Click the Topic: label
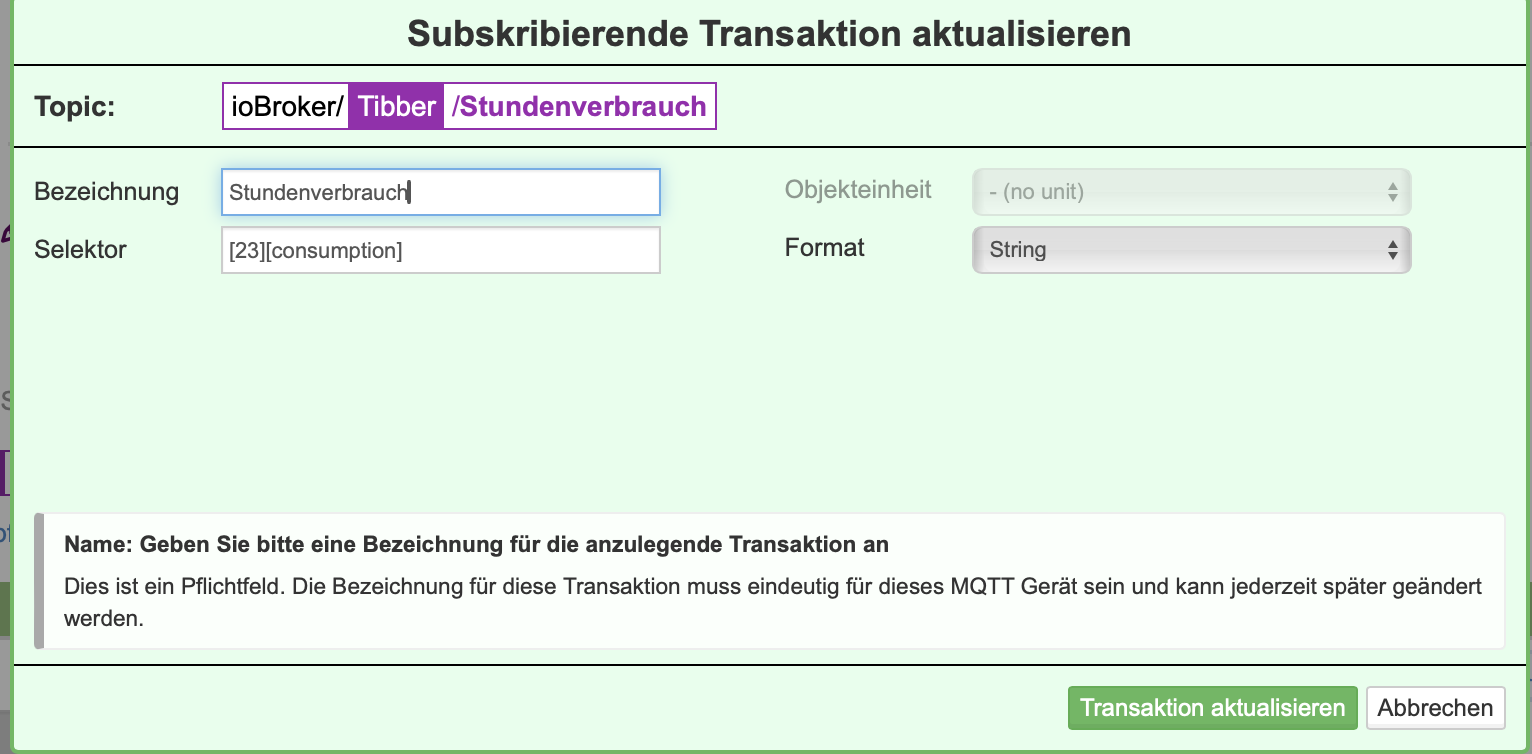Viewport: 1532px width, 754px height. click(x=75, y=107)
